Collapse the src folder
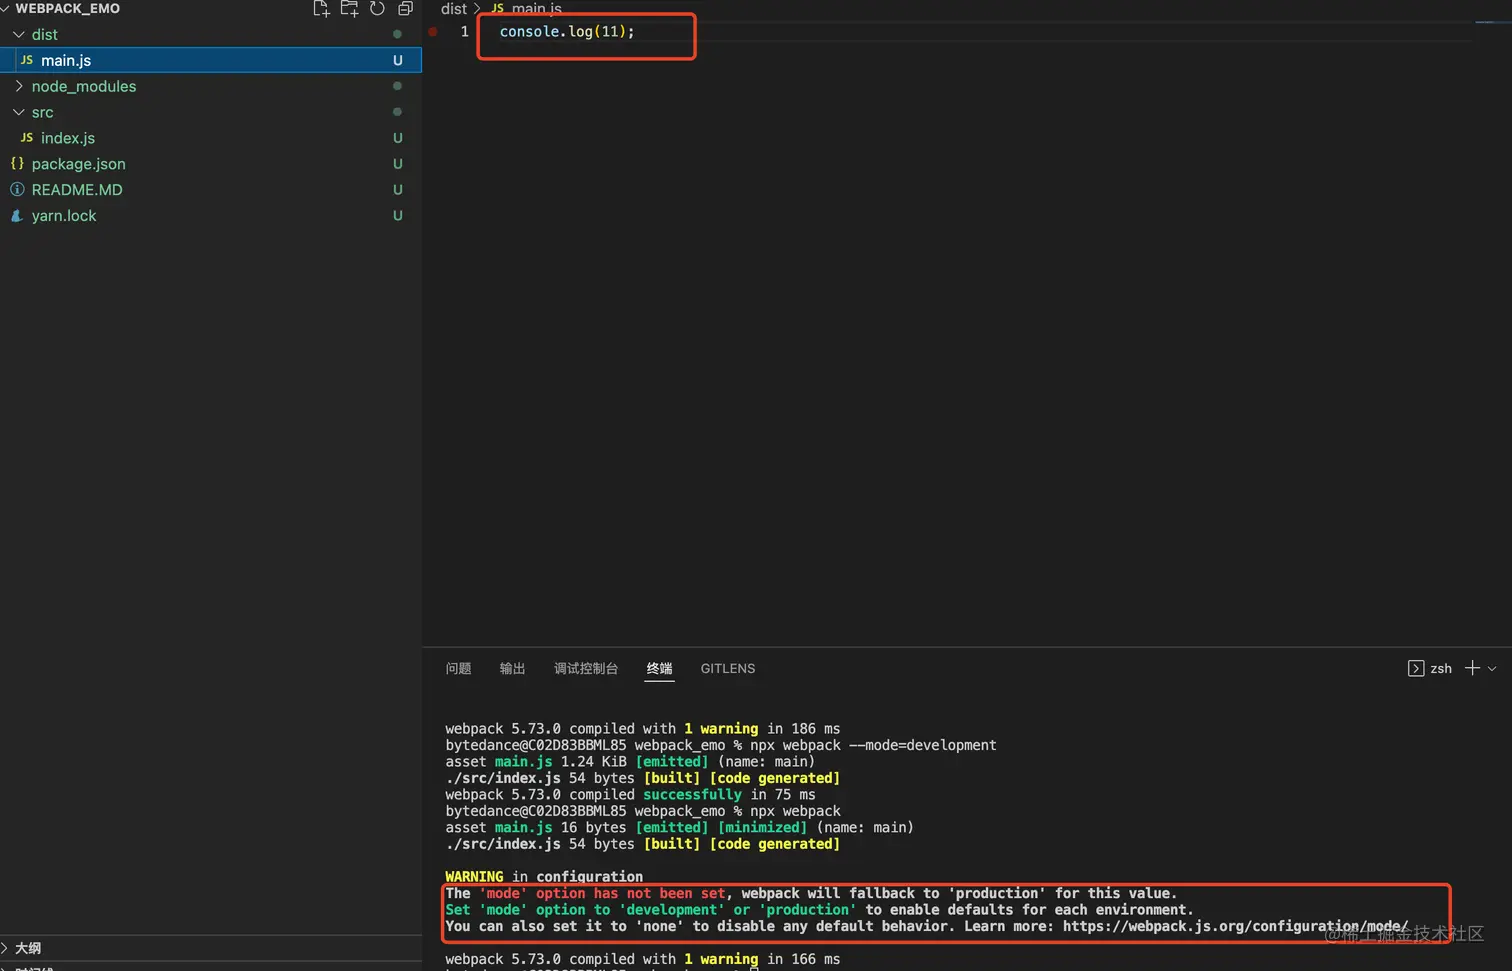The image size is (1512, 971). coord(18,112)
